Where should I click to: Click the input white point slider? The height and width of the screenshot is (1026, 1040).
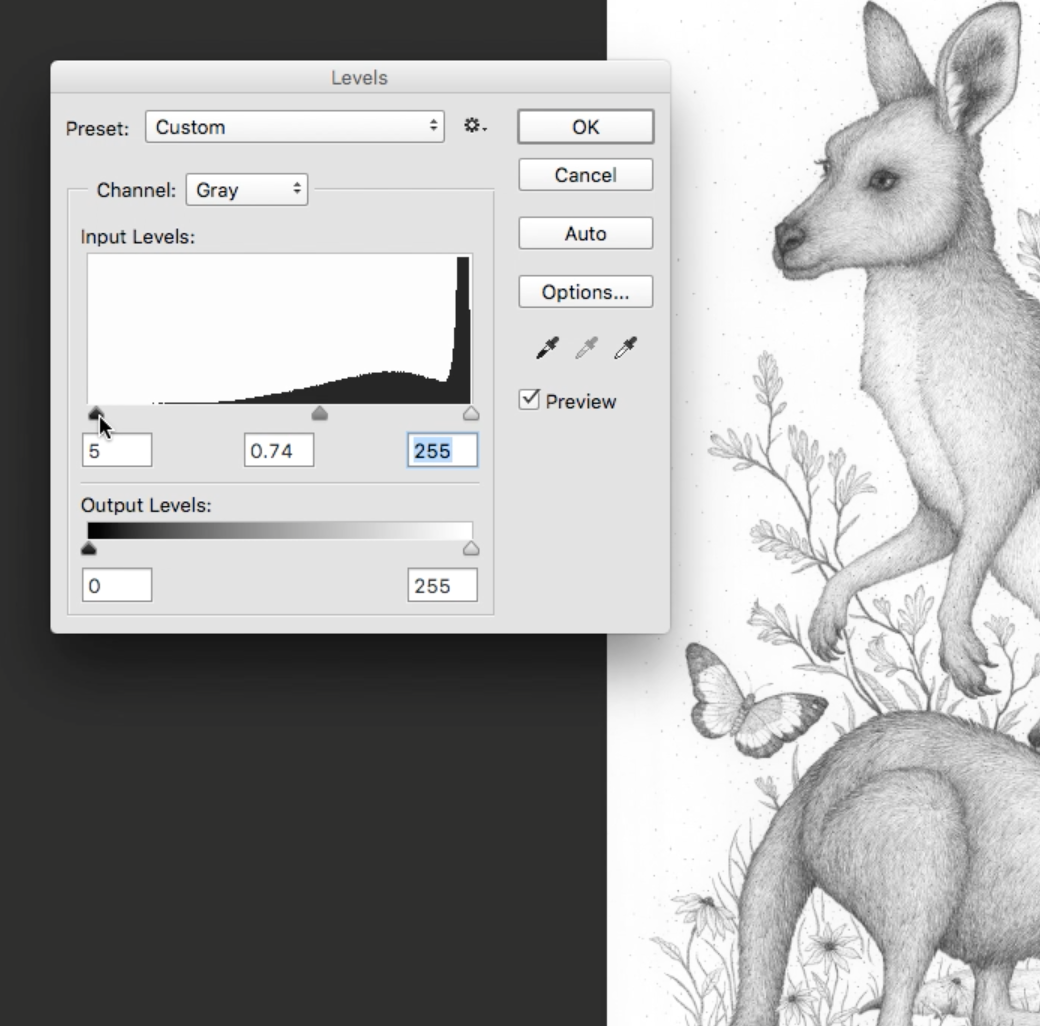471,414
